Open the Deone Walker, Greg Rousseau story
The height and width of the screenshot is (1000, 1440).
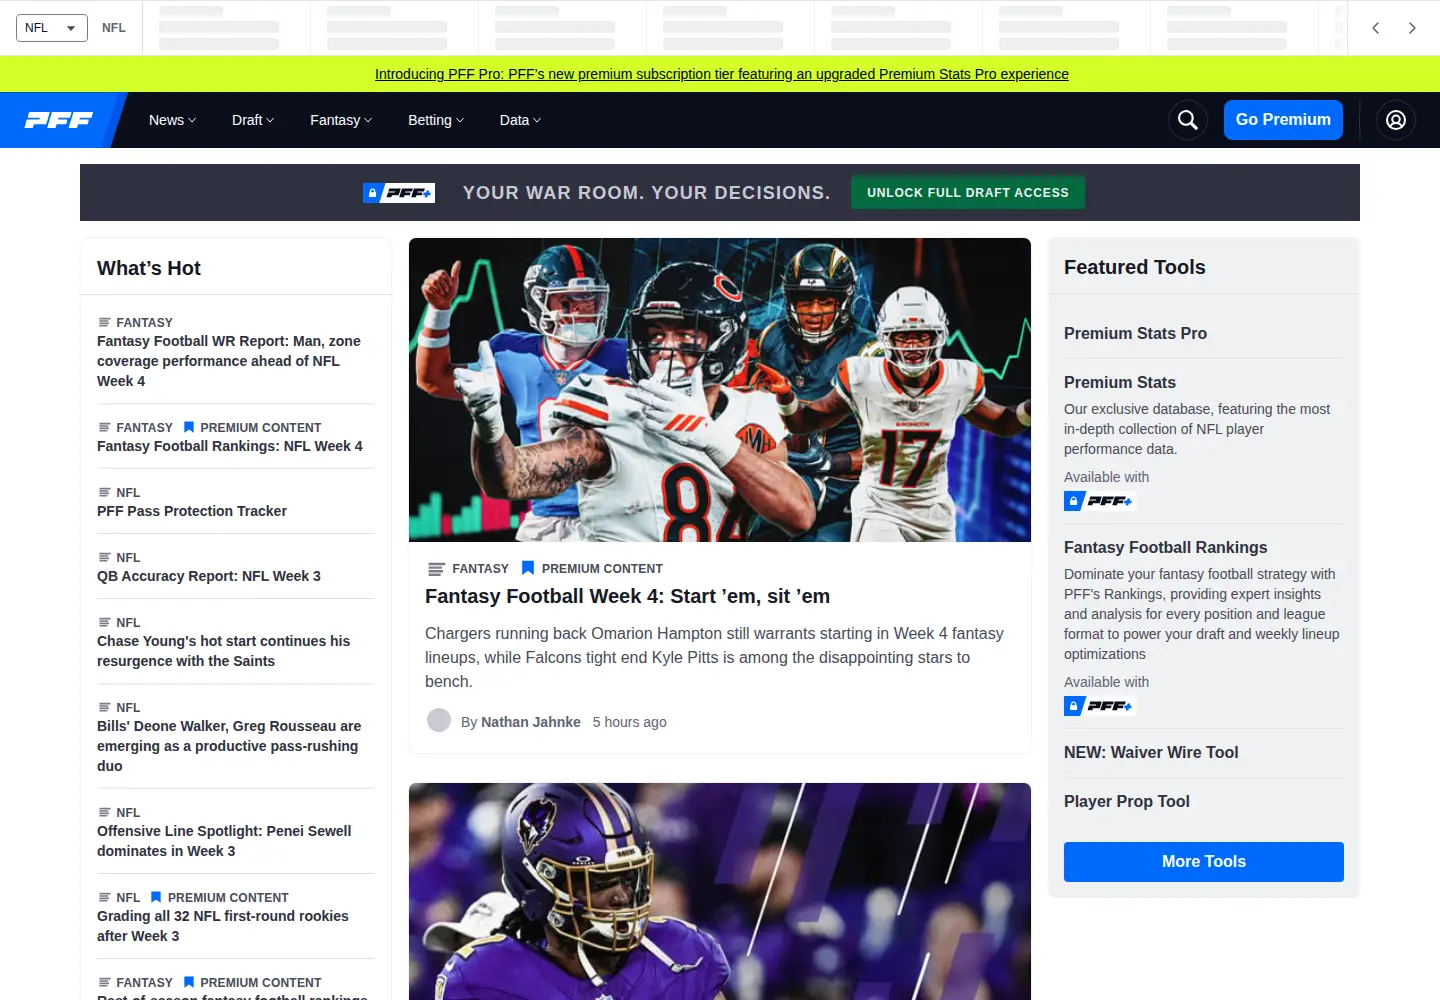coord(229,746)
